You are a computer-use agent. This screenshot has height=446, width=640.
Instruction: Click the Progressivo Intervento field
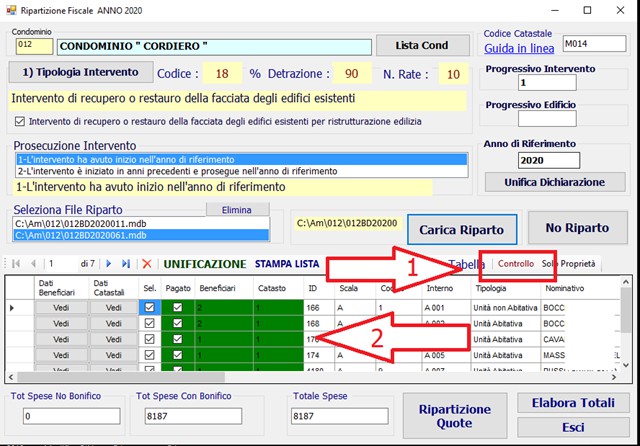pos(547,83)
